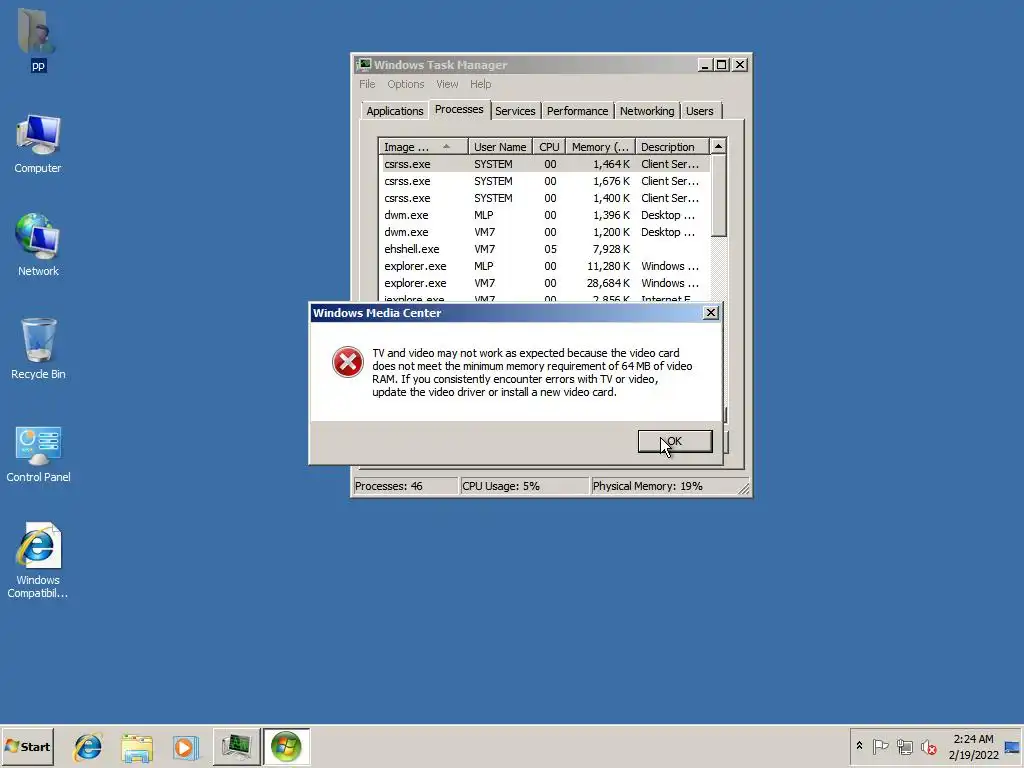Open the clock showing 2:24 AM
The image size is (1024, 768).
tap(973, 746)
